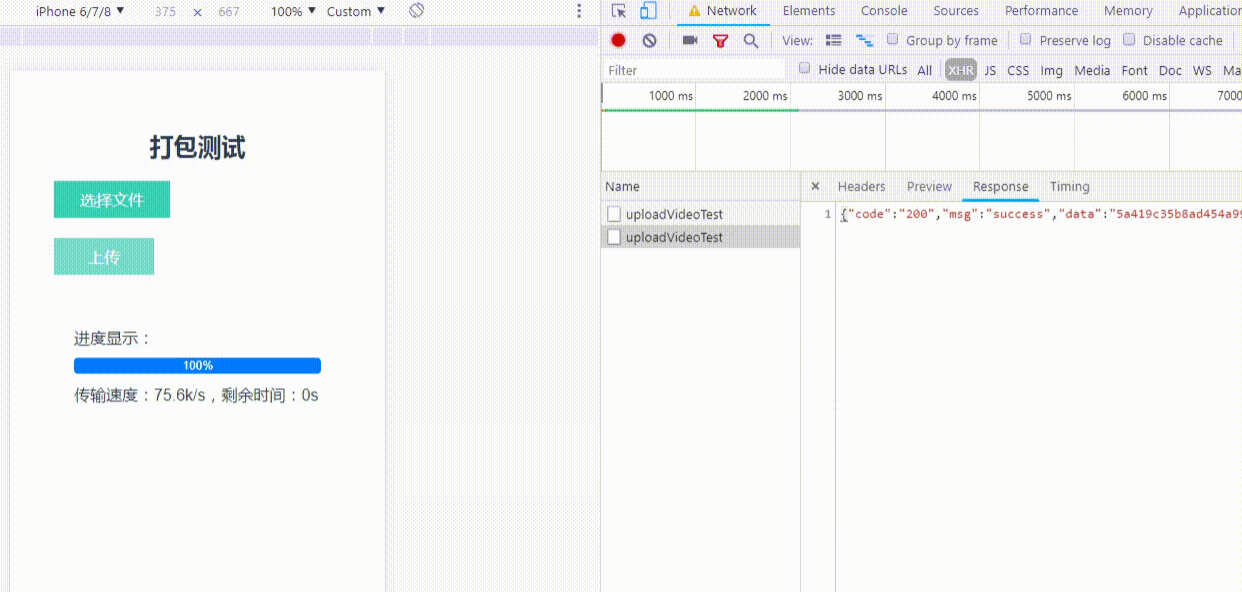The image size is (1242, 592).
Task: Clear the network log
Action: (649, 41)
